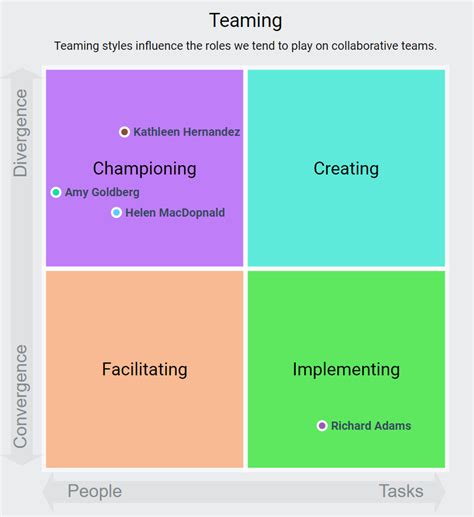The width and height of the screenshot is (474, 517).
Task: Click Helen MacDopnald's blue dot marker
Action: (x=116, y=213)
